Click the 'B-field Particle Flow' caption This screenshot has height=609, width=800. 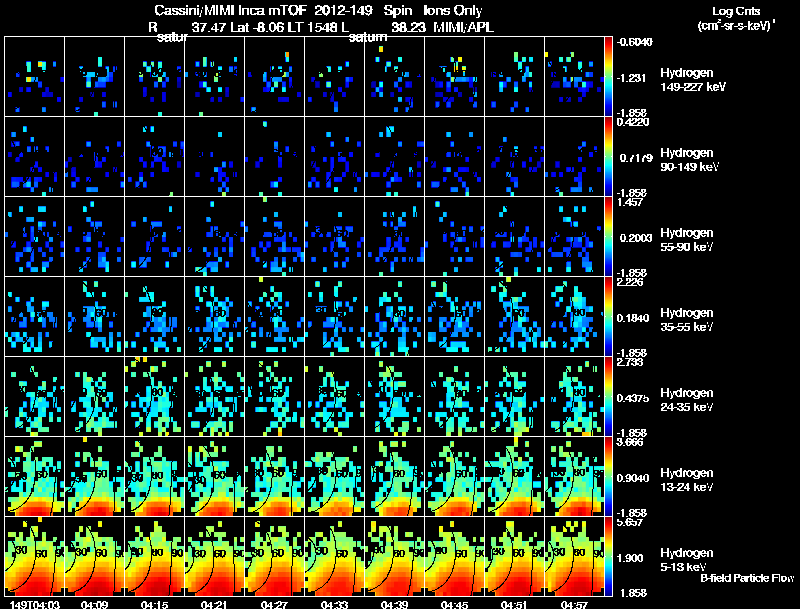(747, 578)
